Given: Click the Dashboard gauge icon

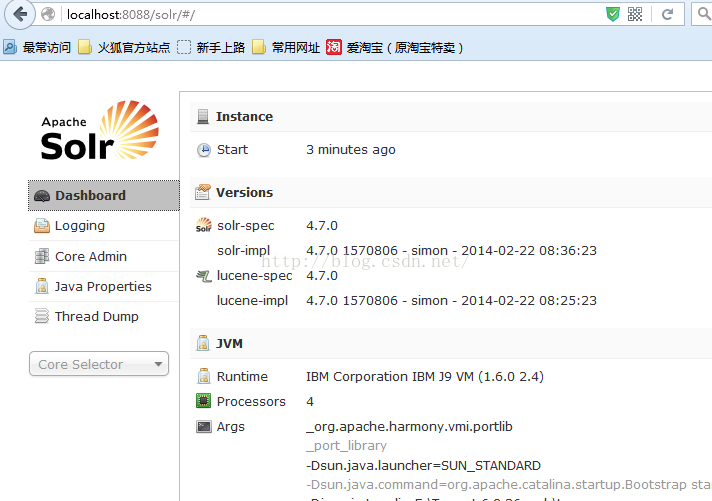Looking at the screenshot, I should [x=42, y=196].
